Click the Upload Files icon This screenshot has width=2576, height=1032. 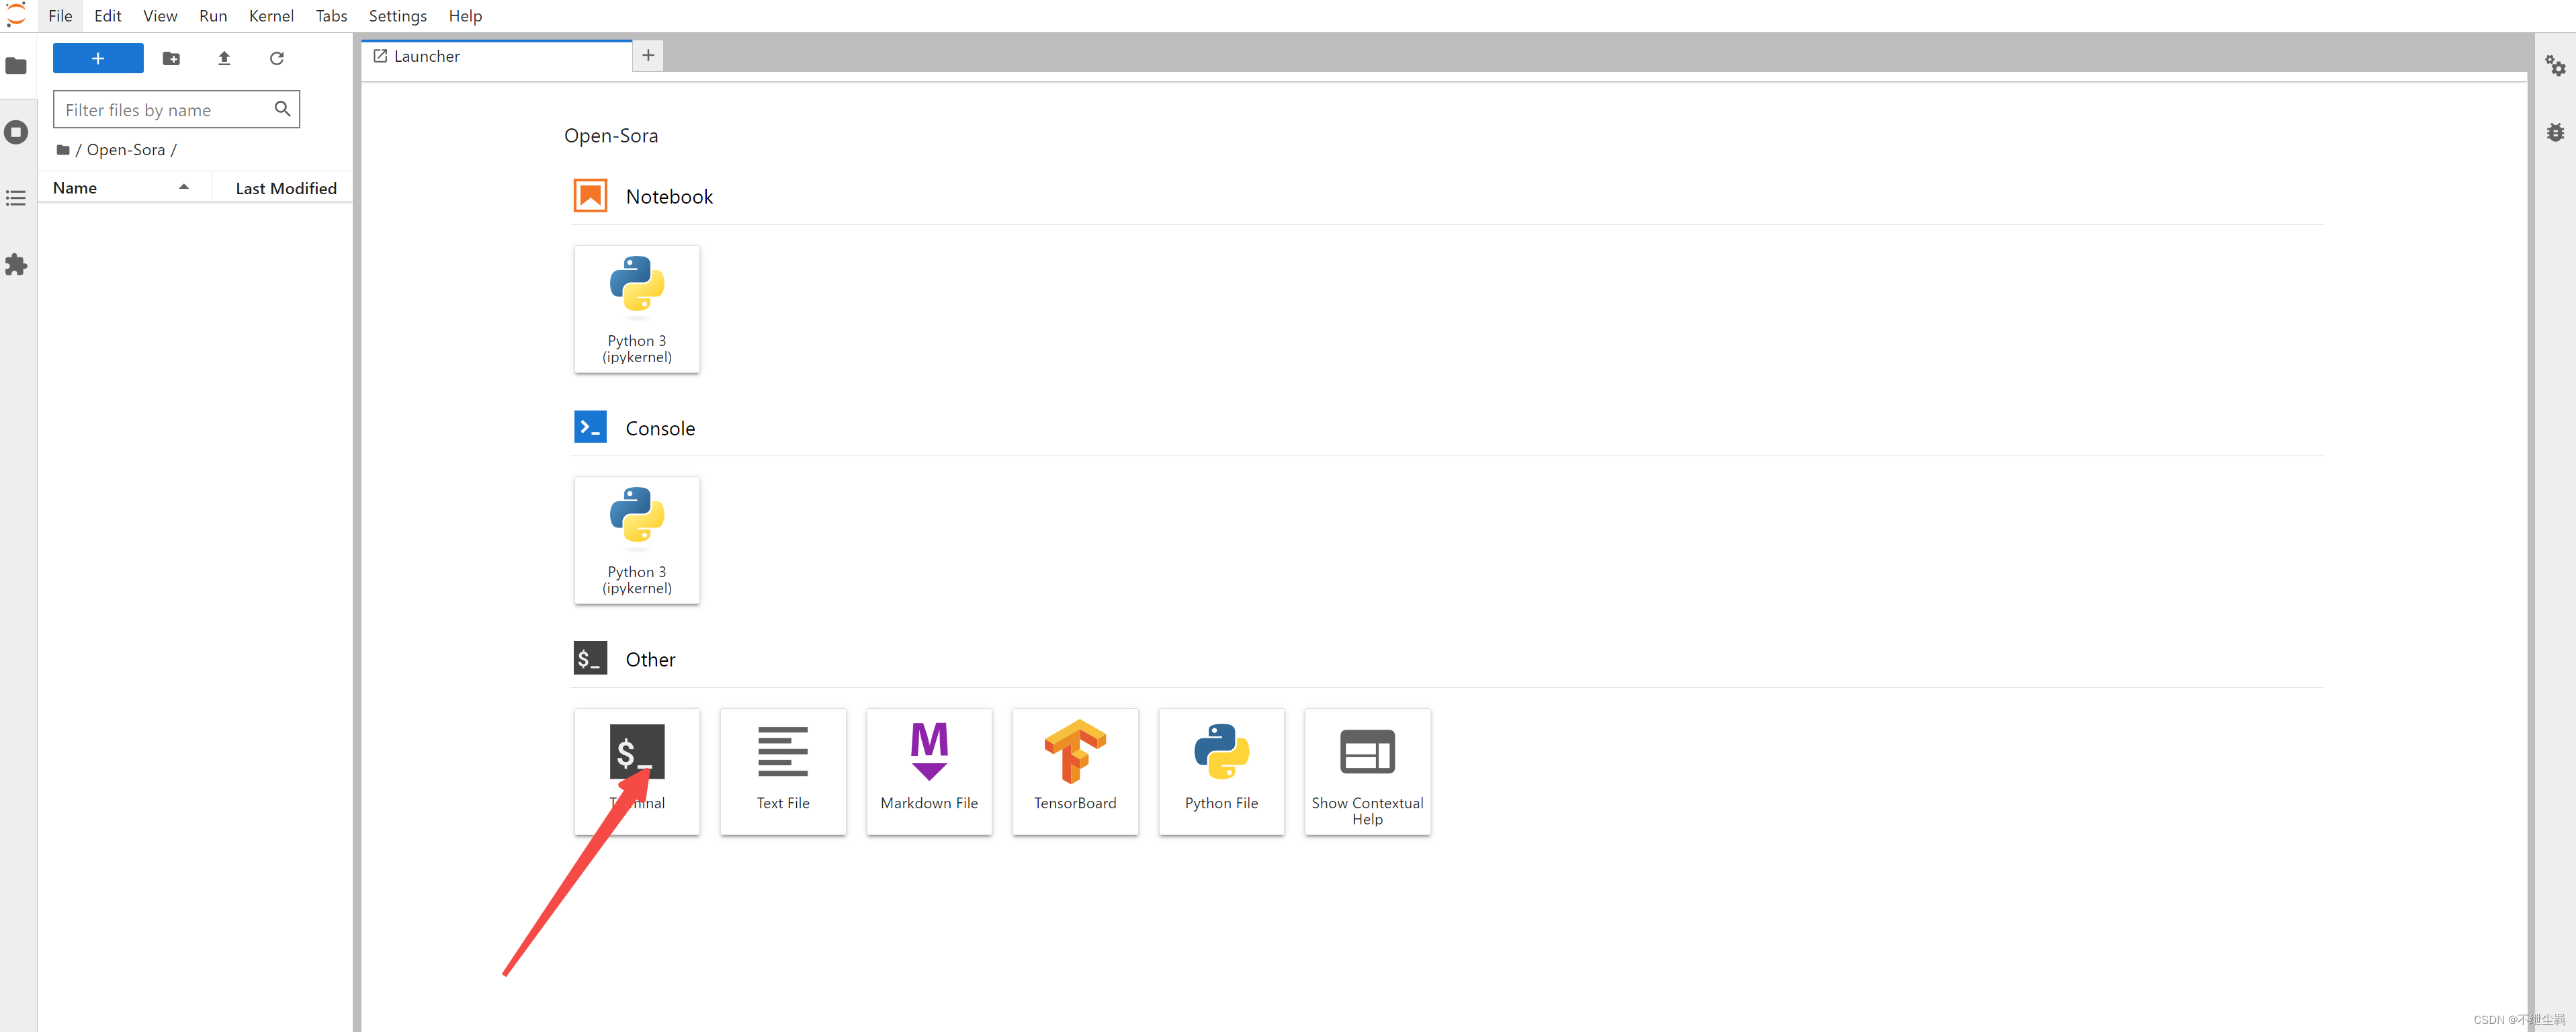tap(224, 58)
